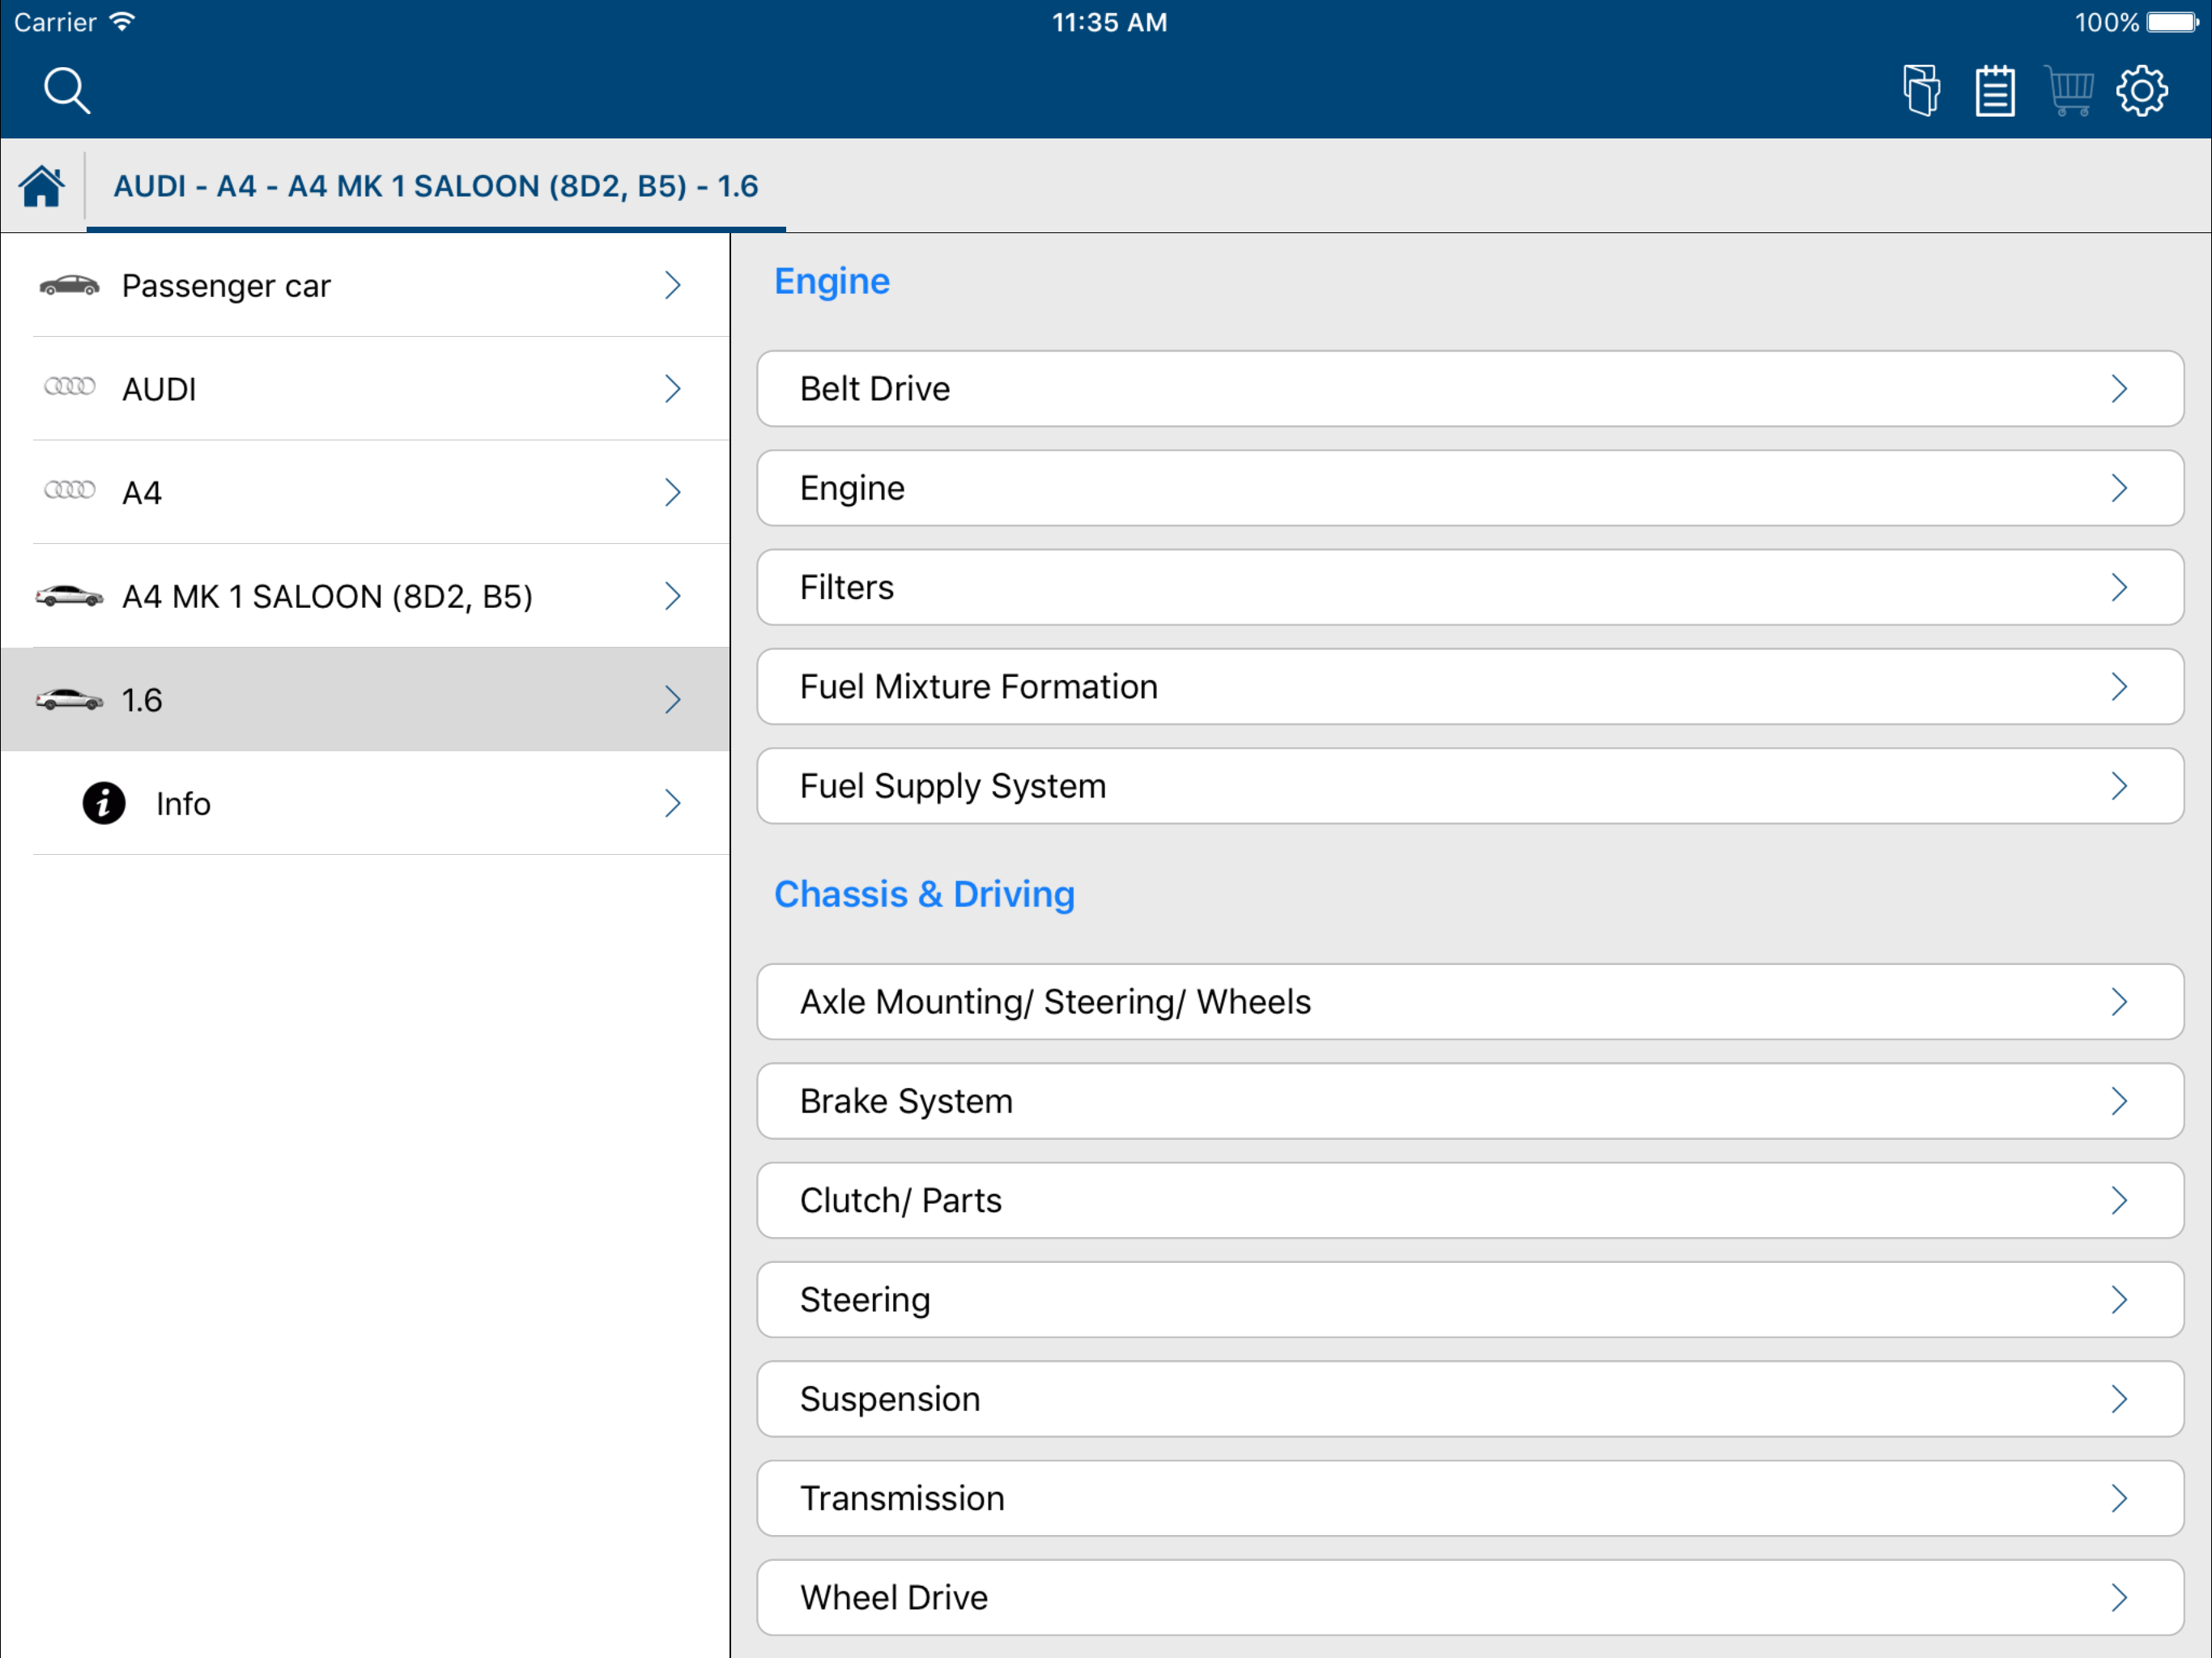This screenshot has height=1658, width=2212.
Task: Open Fuel Mixture Formation chevron arrow
Action: 2119,687
